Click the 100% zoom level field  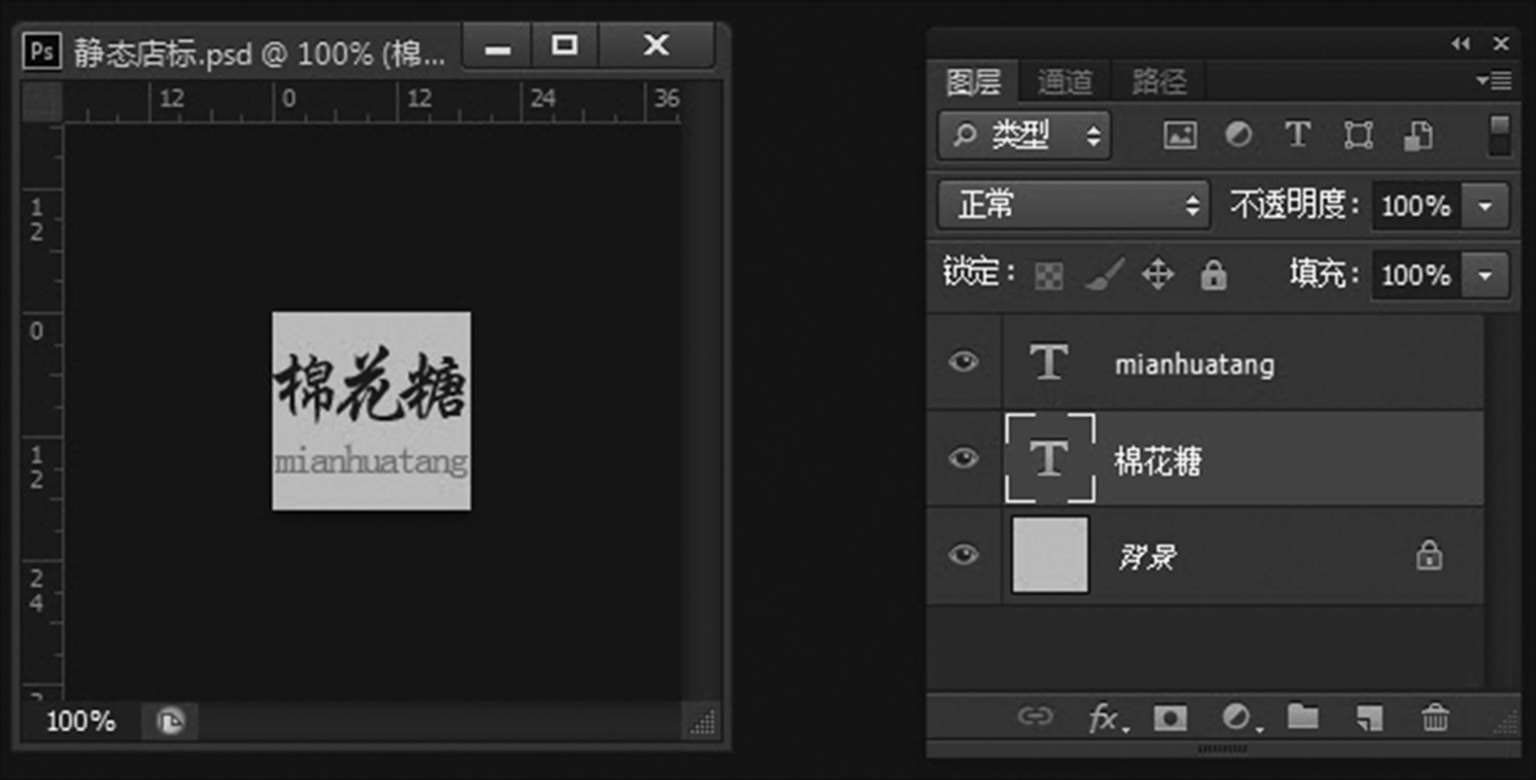(81, 721)
